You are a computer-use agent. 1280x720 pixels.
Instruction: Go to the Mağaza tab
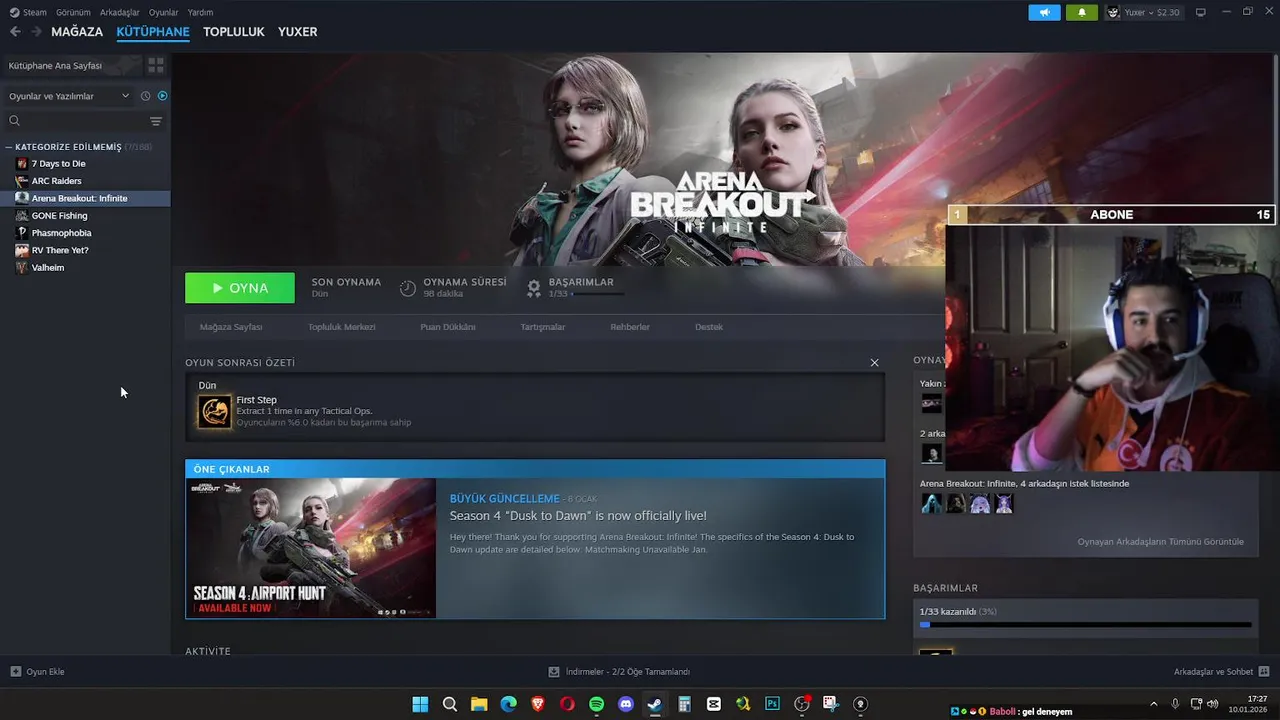click(77, 32)
